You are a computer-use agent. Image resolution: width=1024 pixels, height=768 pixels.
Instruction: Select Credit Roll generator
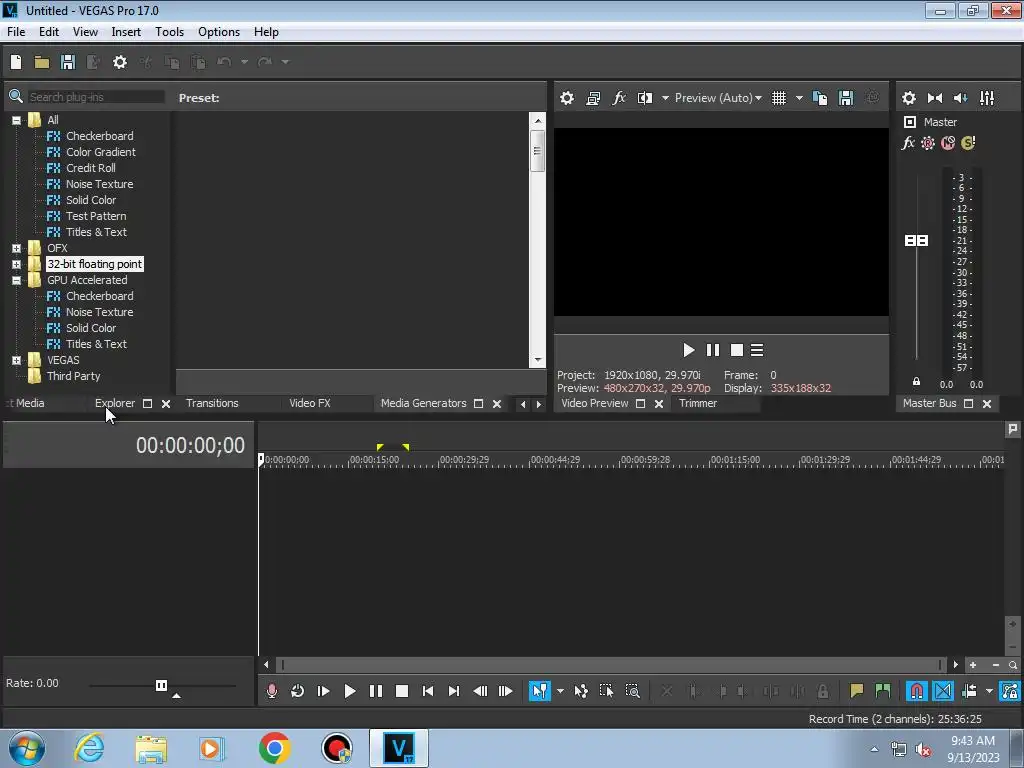[x=91, y=168]
